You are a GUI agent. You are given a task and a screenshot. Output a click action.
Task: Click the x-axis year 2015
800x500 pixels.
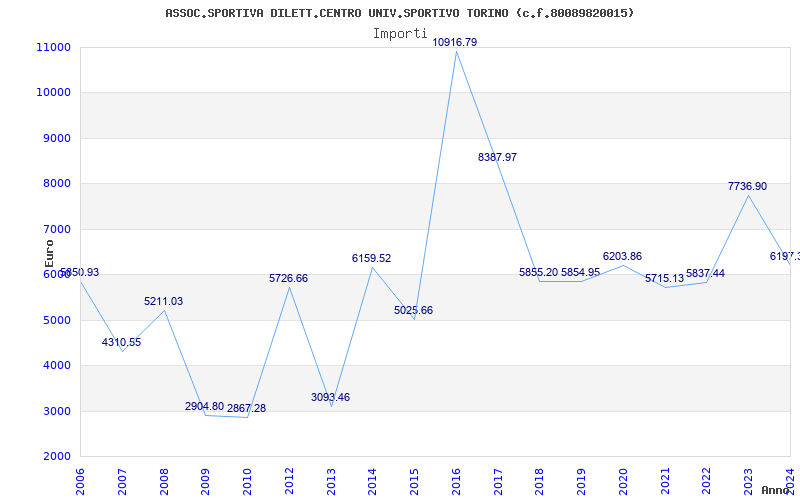pyautogui.click(x=414, y=482)
